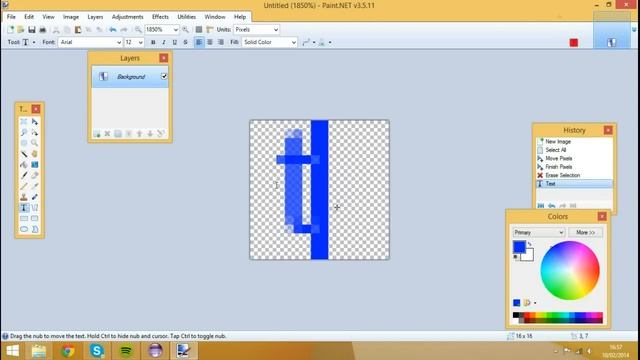This screenshot has height=360, width=640.
Task: Click the Save toolbar icon
Action: click(31, 29)
